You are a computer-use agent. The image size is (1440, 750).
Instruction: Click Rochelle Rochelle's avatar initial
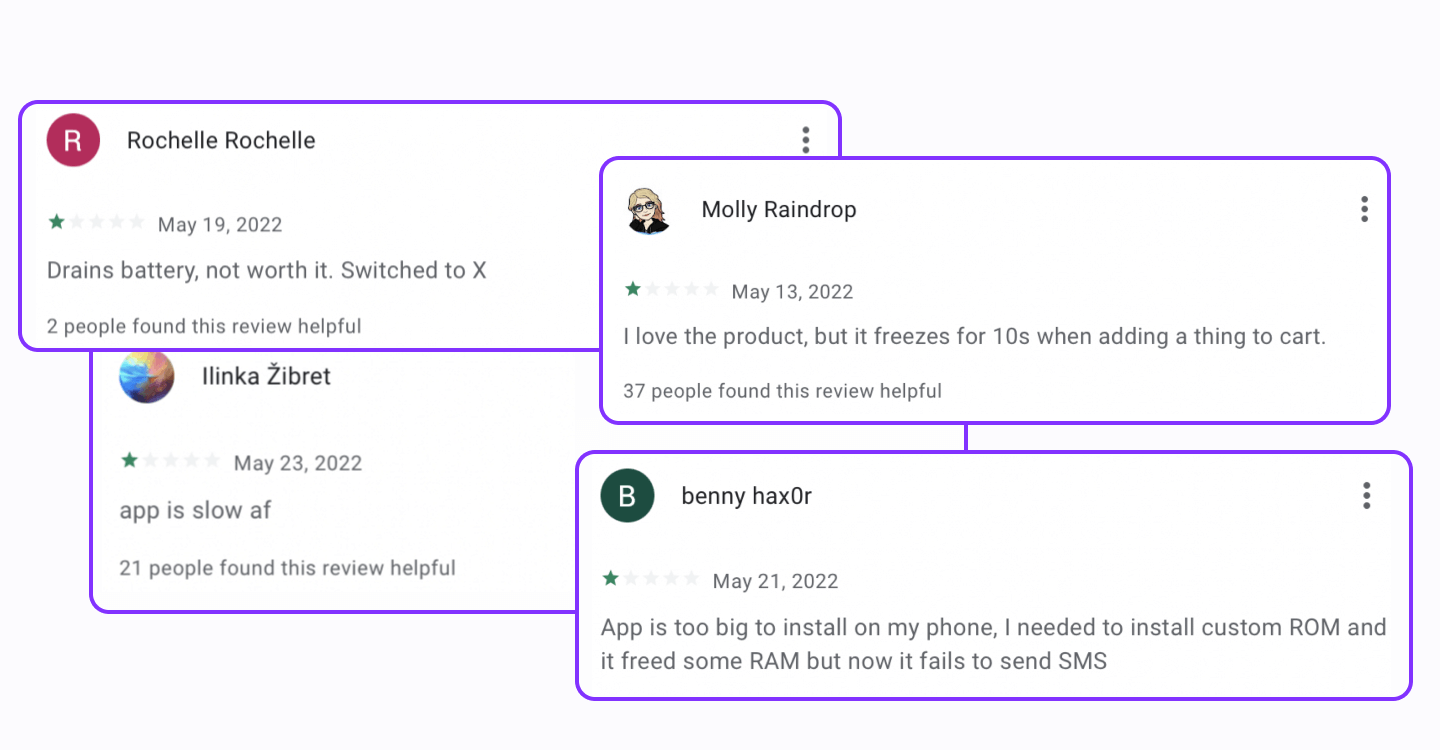tap(72, 140)
